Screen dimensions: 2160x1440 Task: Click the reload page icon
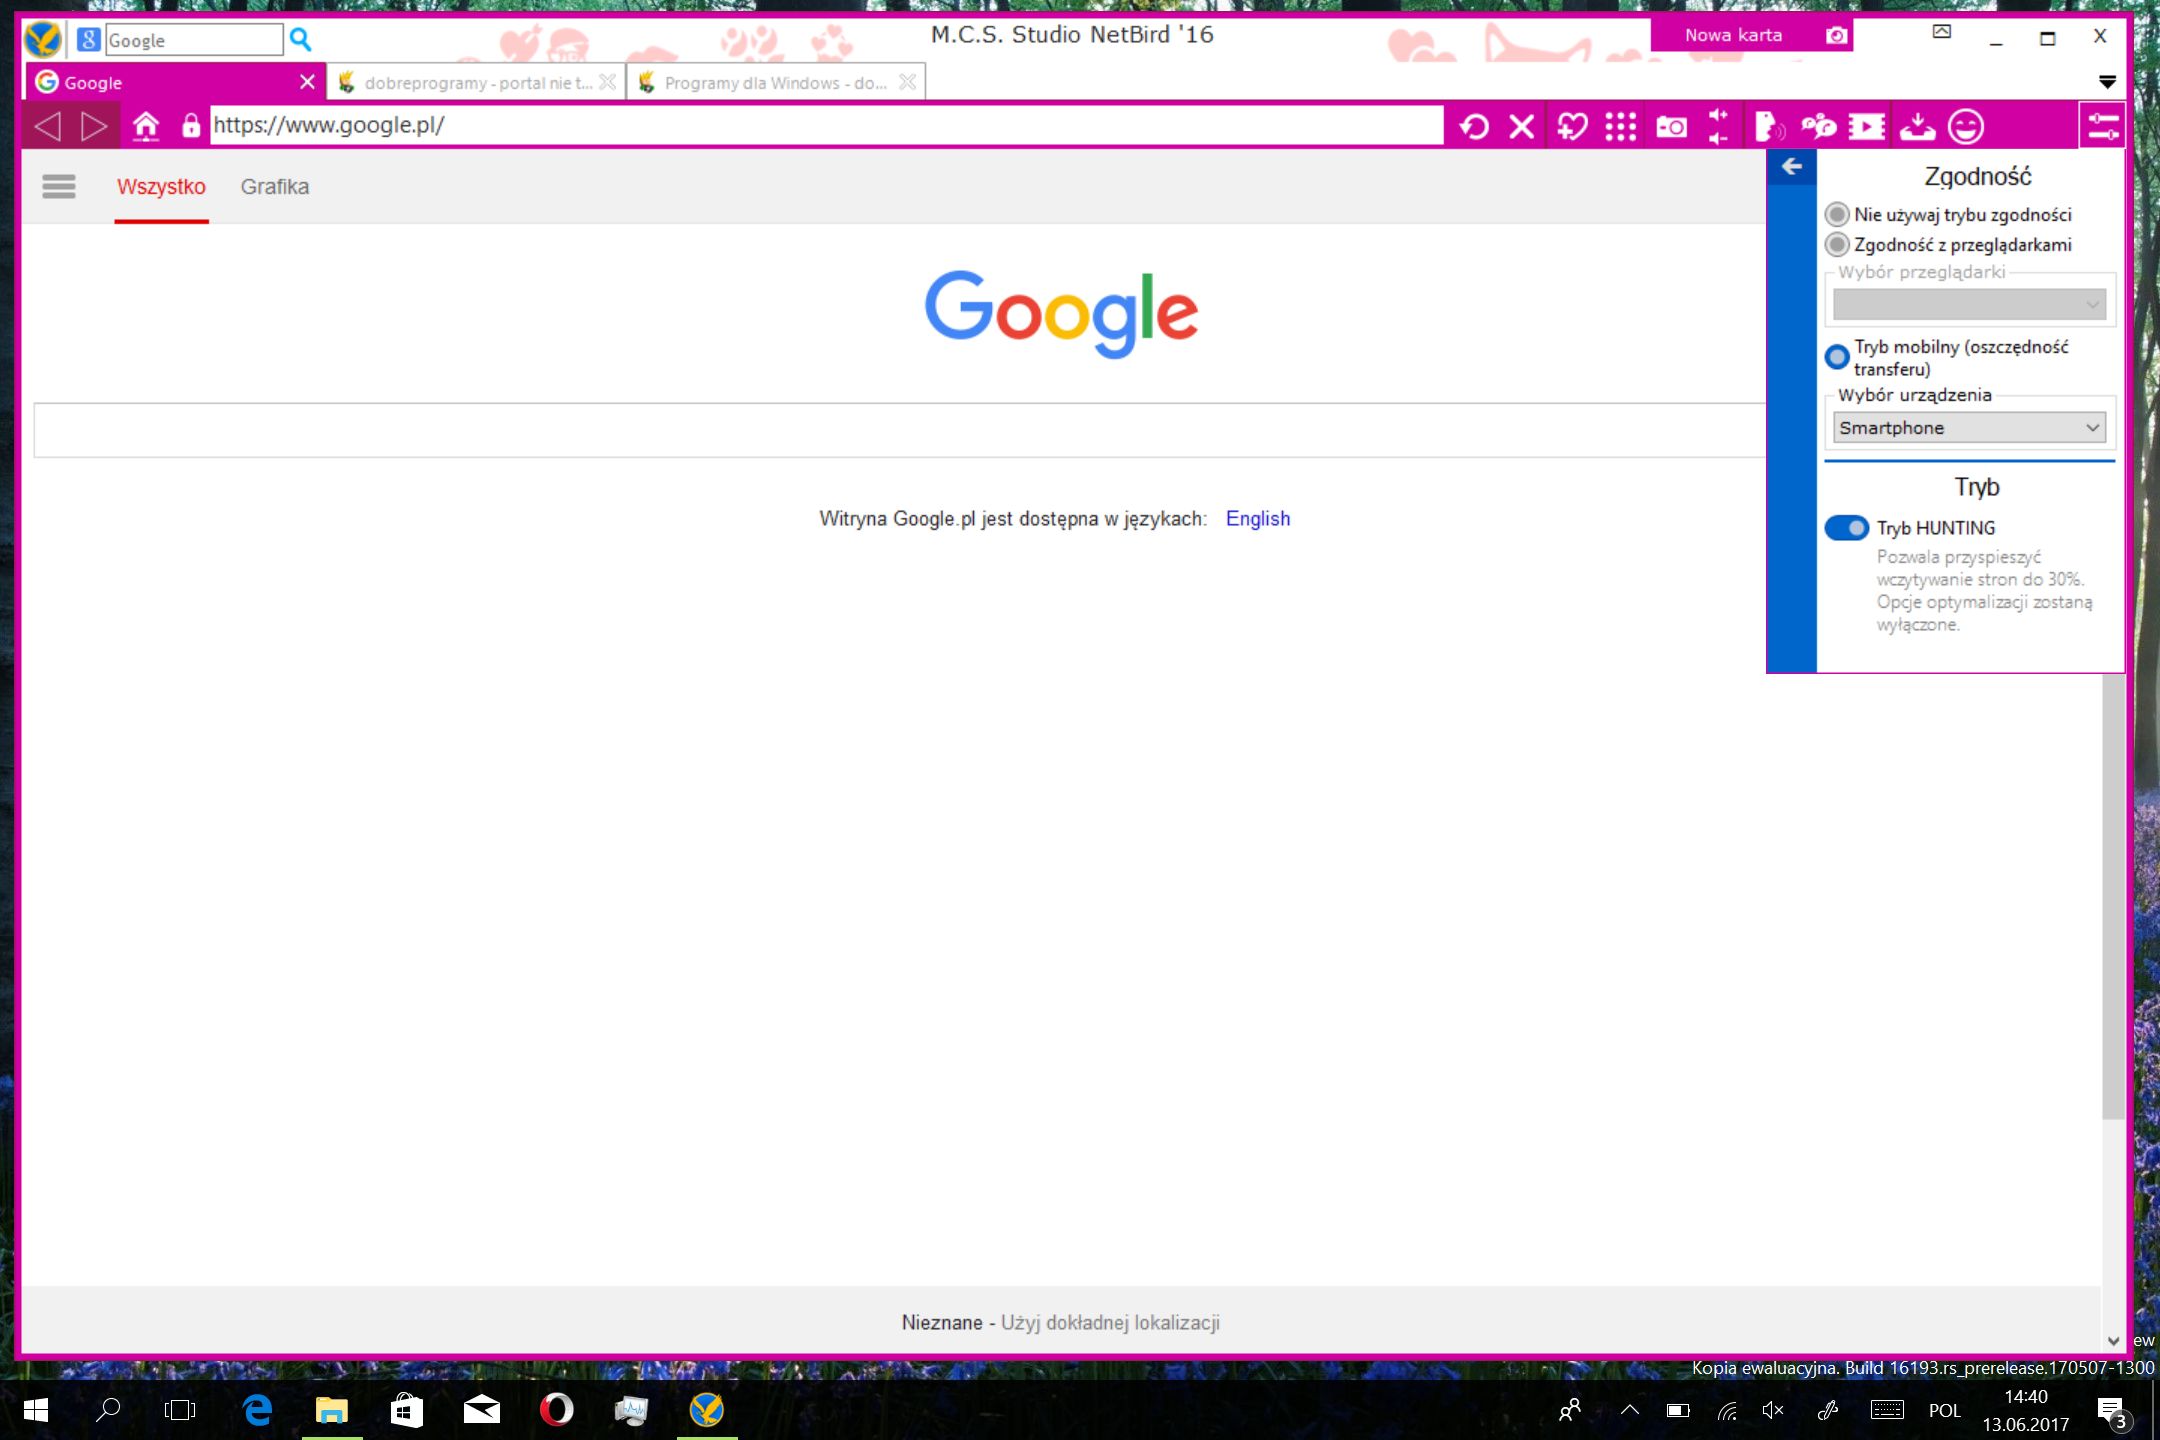tap(1474, 127)
